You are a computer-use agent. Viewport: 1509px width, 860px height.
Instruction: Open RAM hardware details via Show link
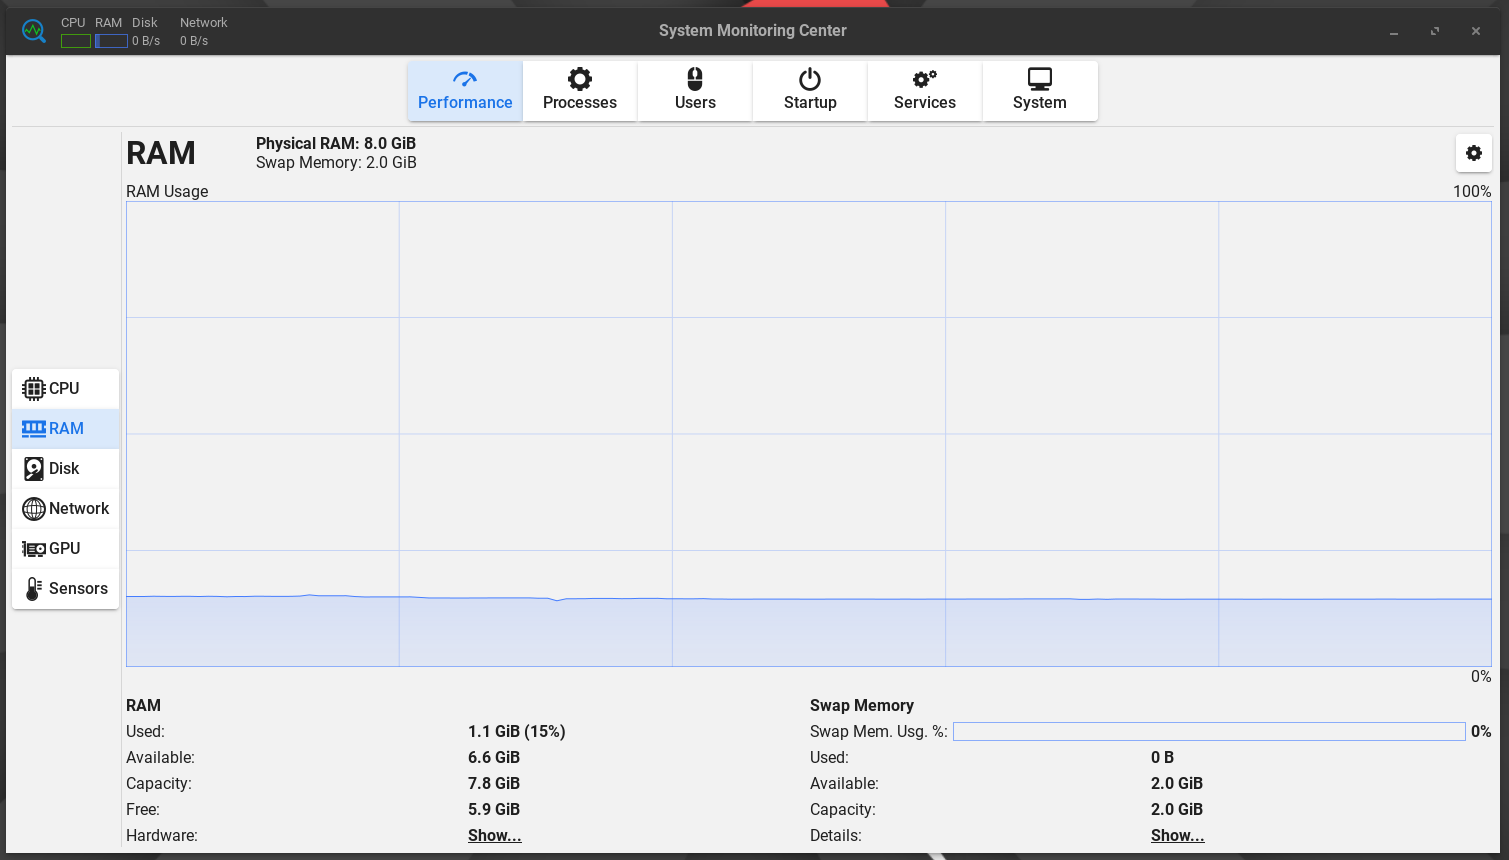(x=493, y=835)
